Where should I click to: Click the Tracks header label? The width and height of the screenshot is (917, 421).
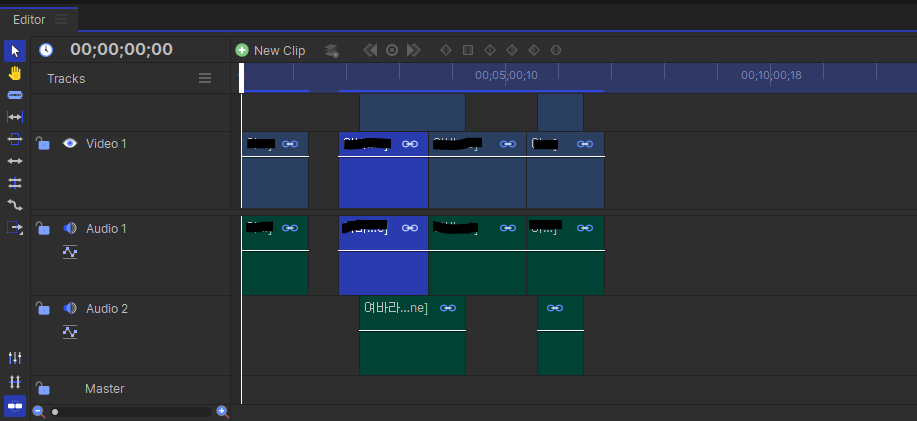point(66,79)
